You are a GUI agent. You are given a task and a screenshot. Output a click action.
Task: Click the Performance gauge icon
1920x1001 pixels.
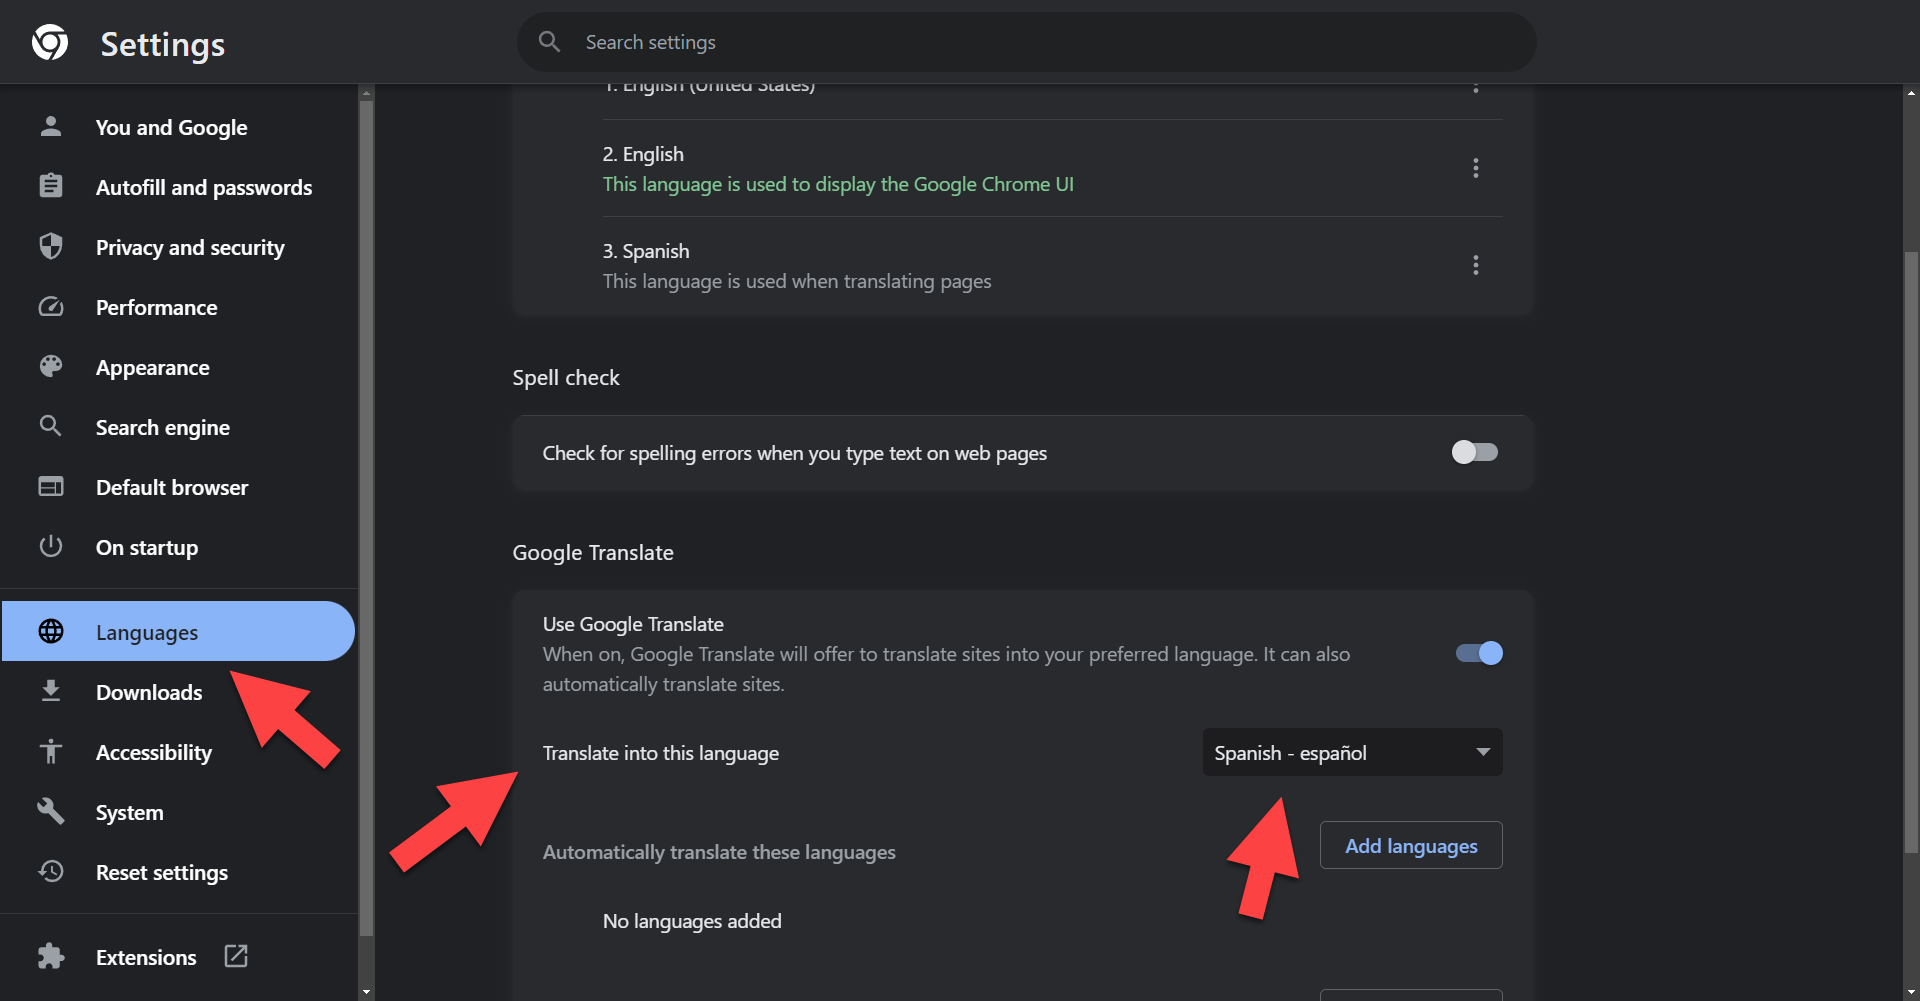tap(51, 307)
